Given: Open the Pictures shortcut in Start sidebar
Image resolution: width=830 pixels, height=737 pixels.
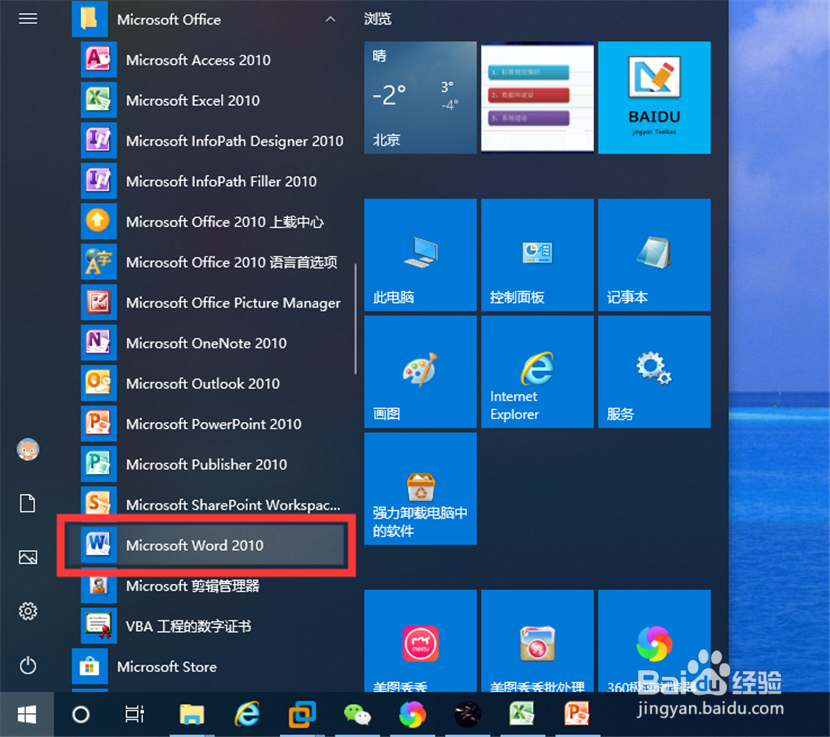Looking at the screenshot, I should (x=28, y=557).
